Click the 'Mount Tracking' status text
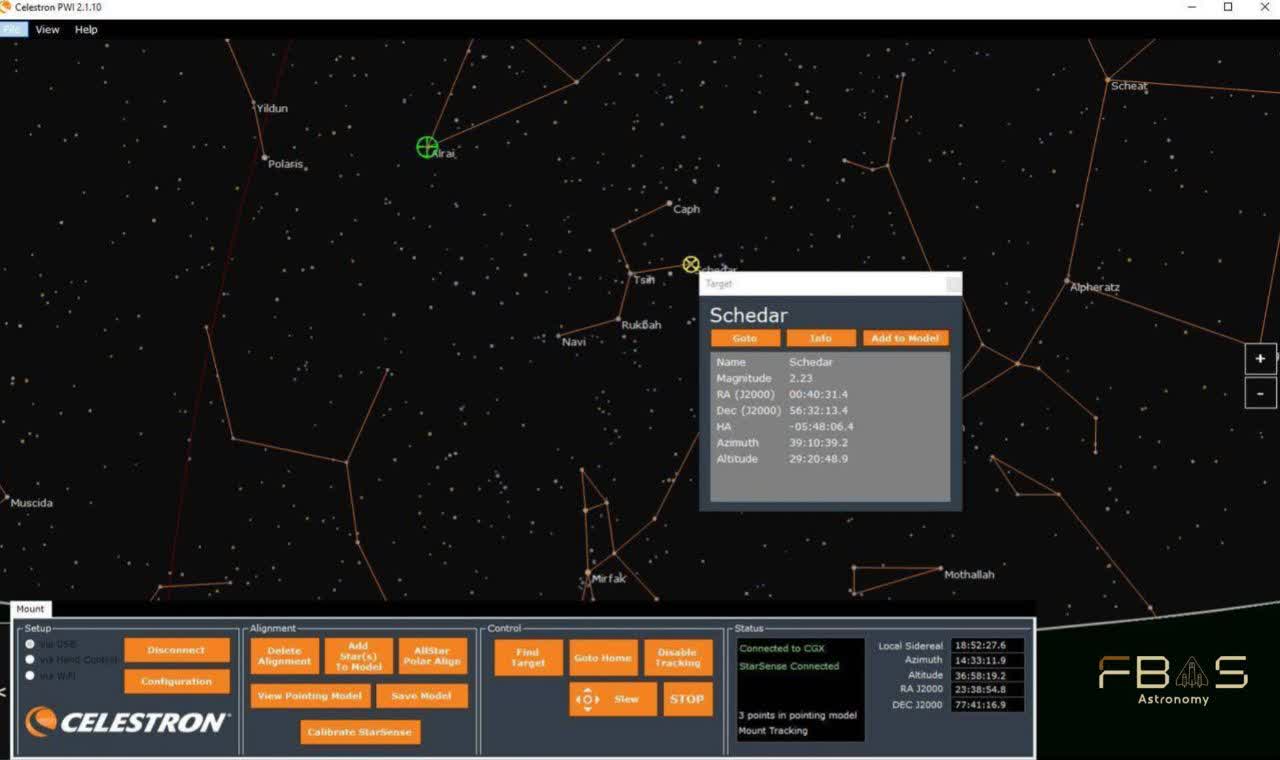1280x760 pixels. pos(773,731)
